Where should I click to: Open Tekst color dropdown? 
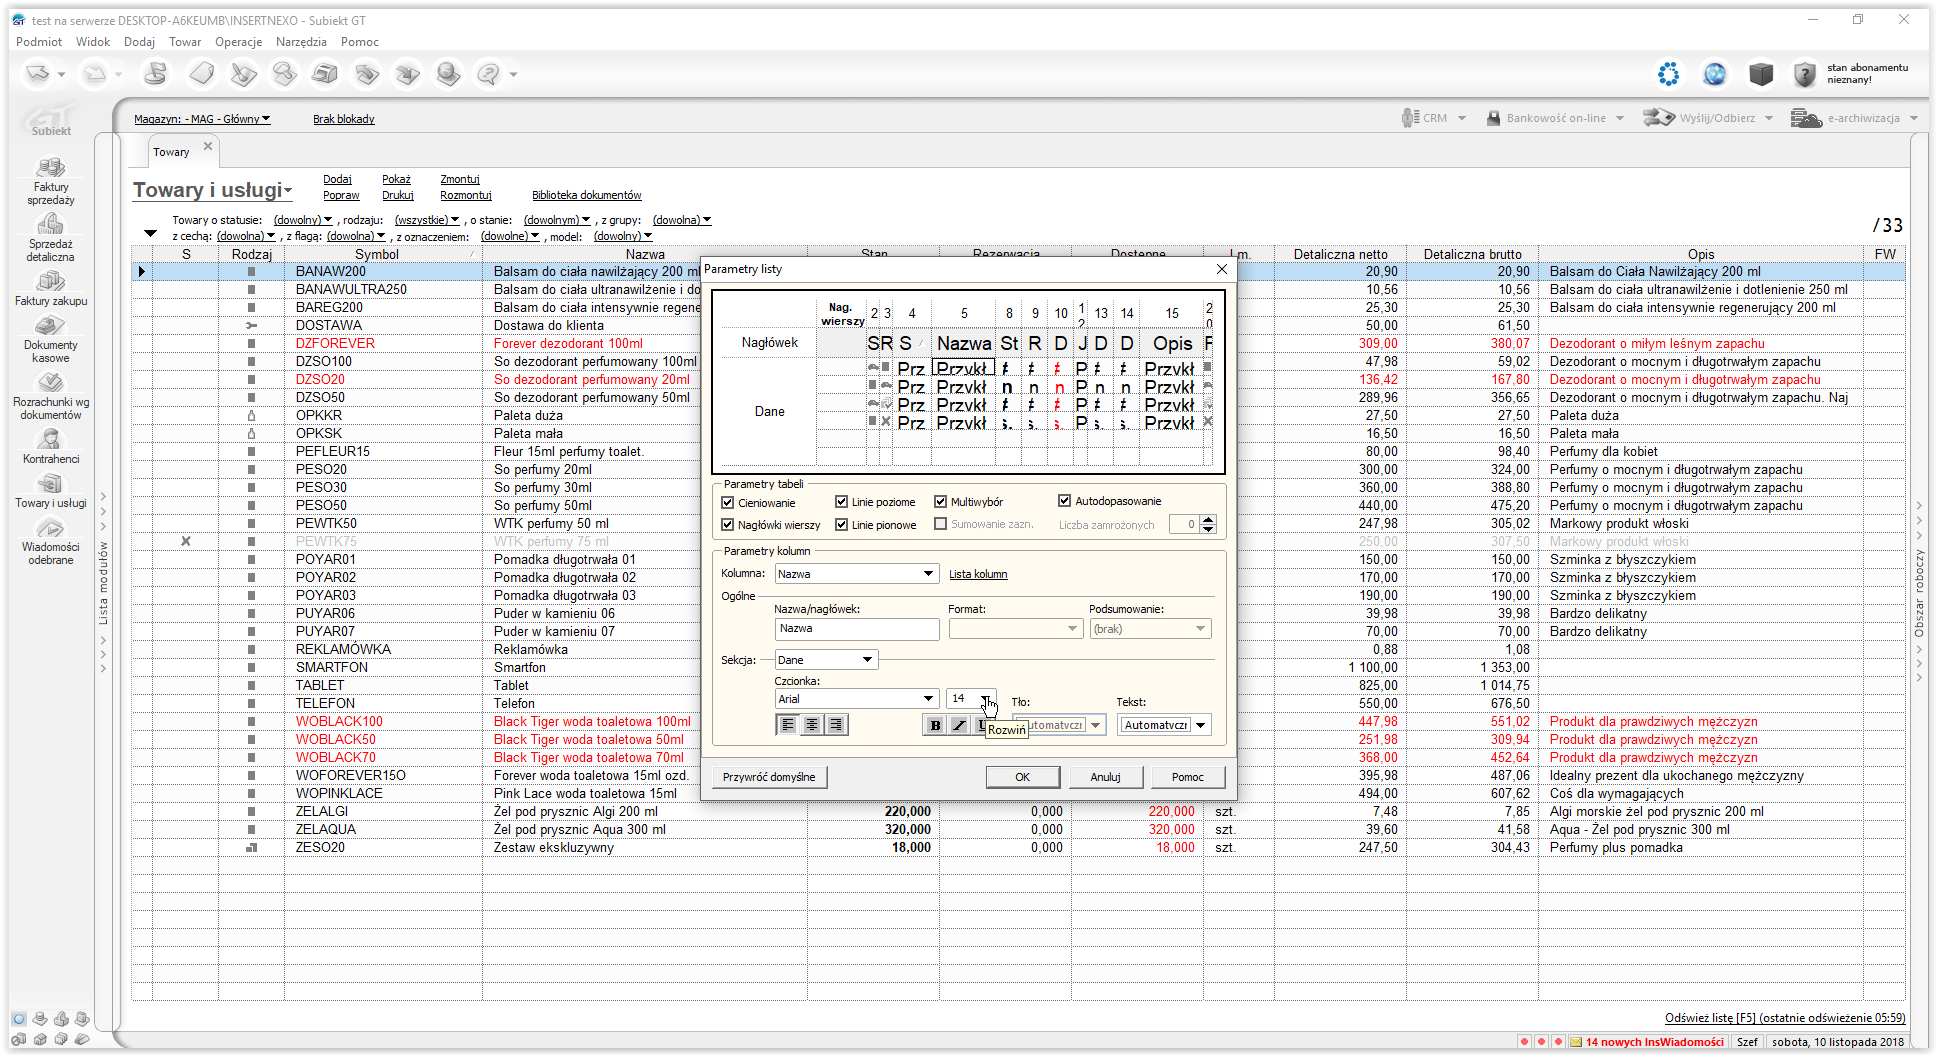1165,725
